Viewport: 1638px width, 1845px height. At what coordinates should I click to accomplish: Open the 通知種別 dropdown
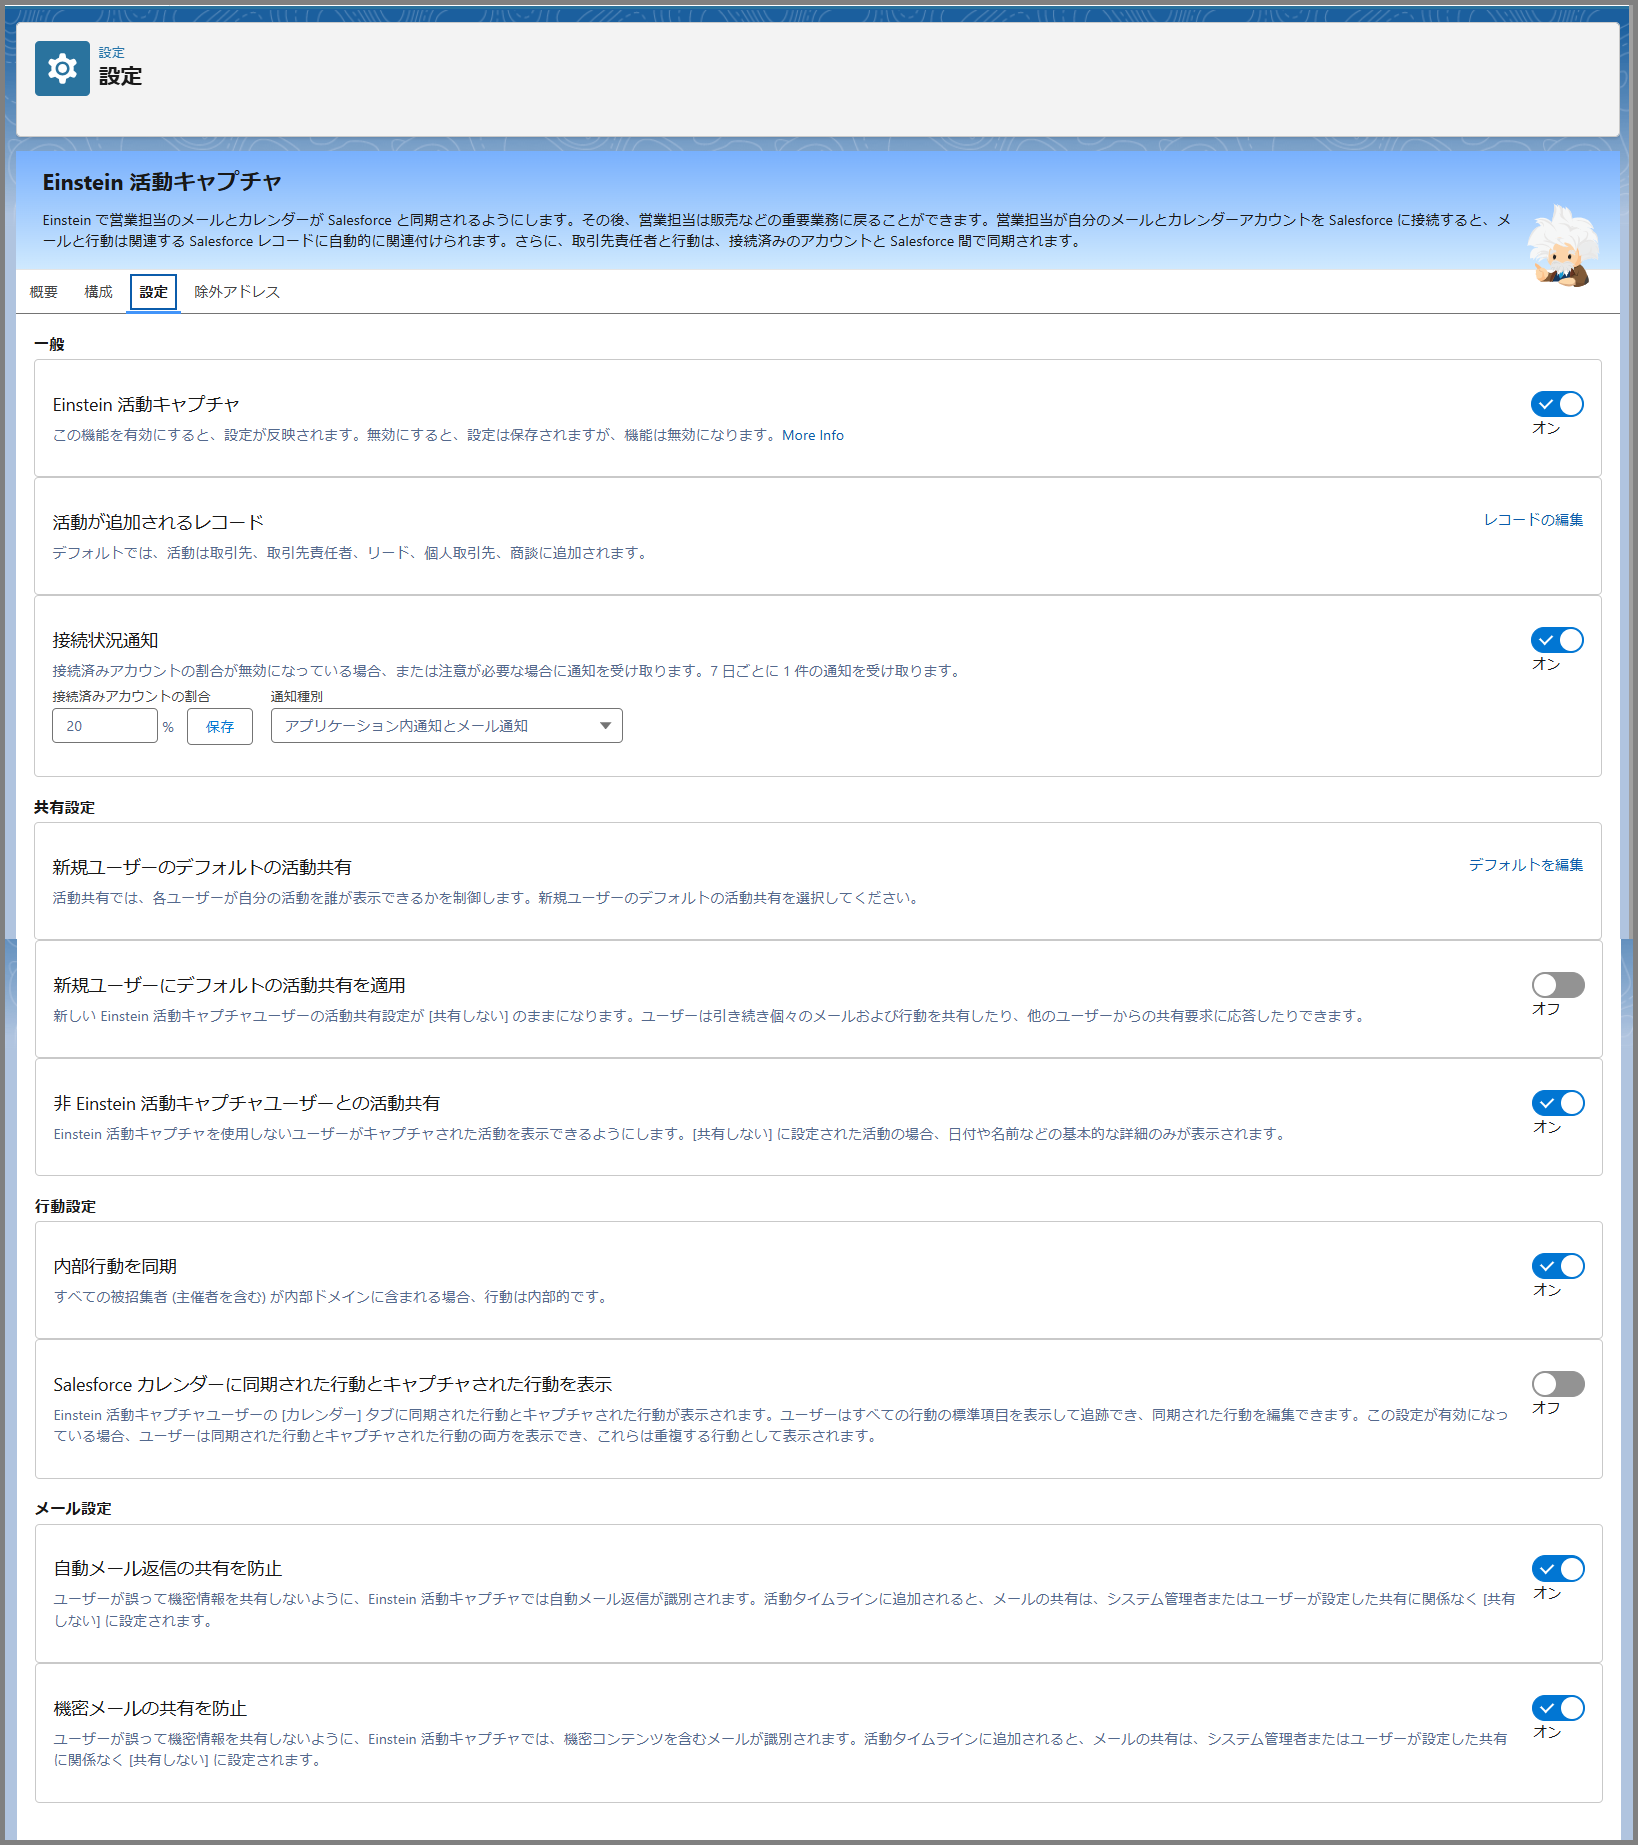446,726
